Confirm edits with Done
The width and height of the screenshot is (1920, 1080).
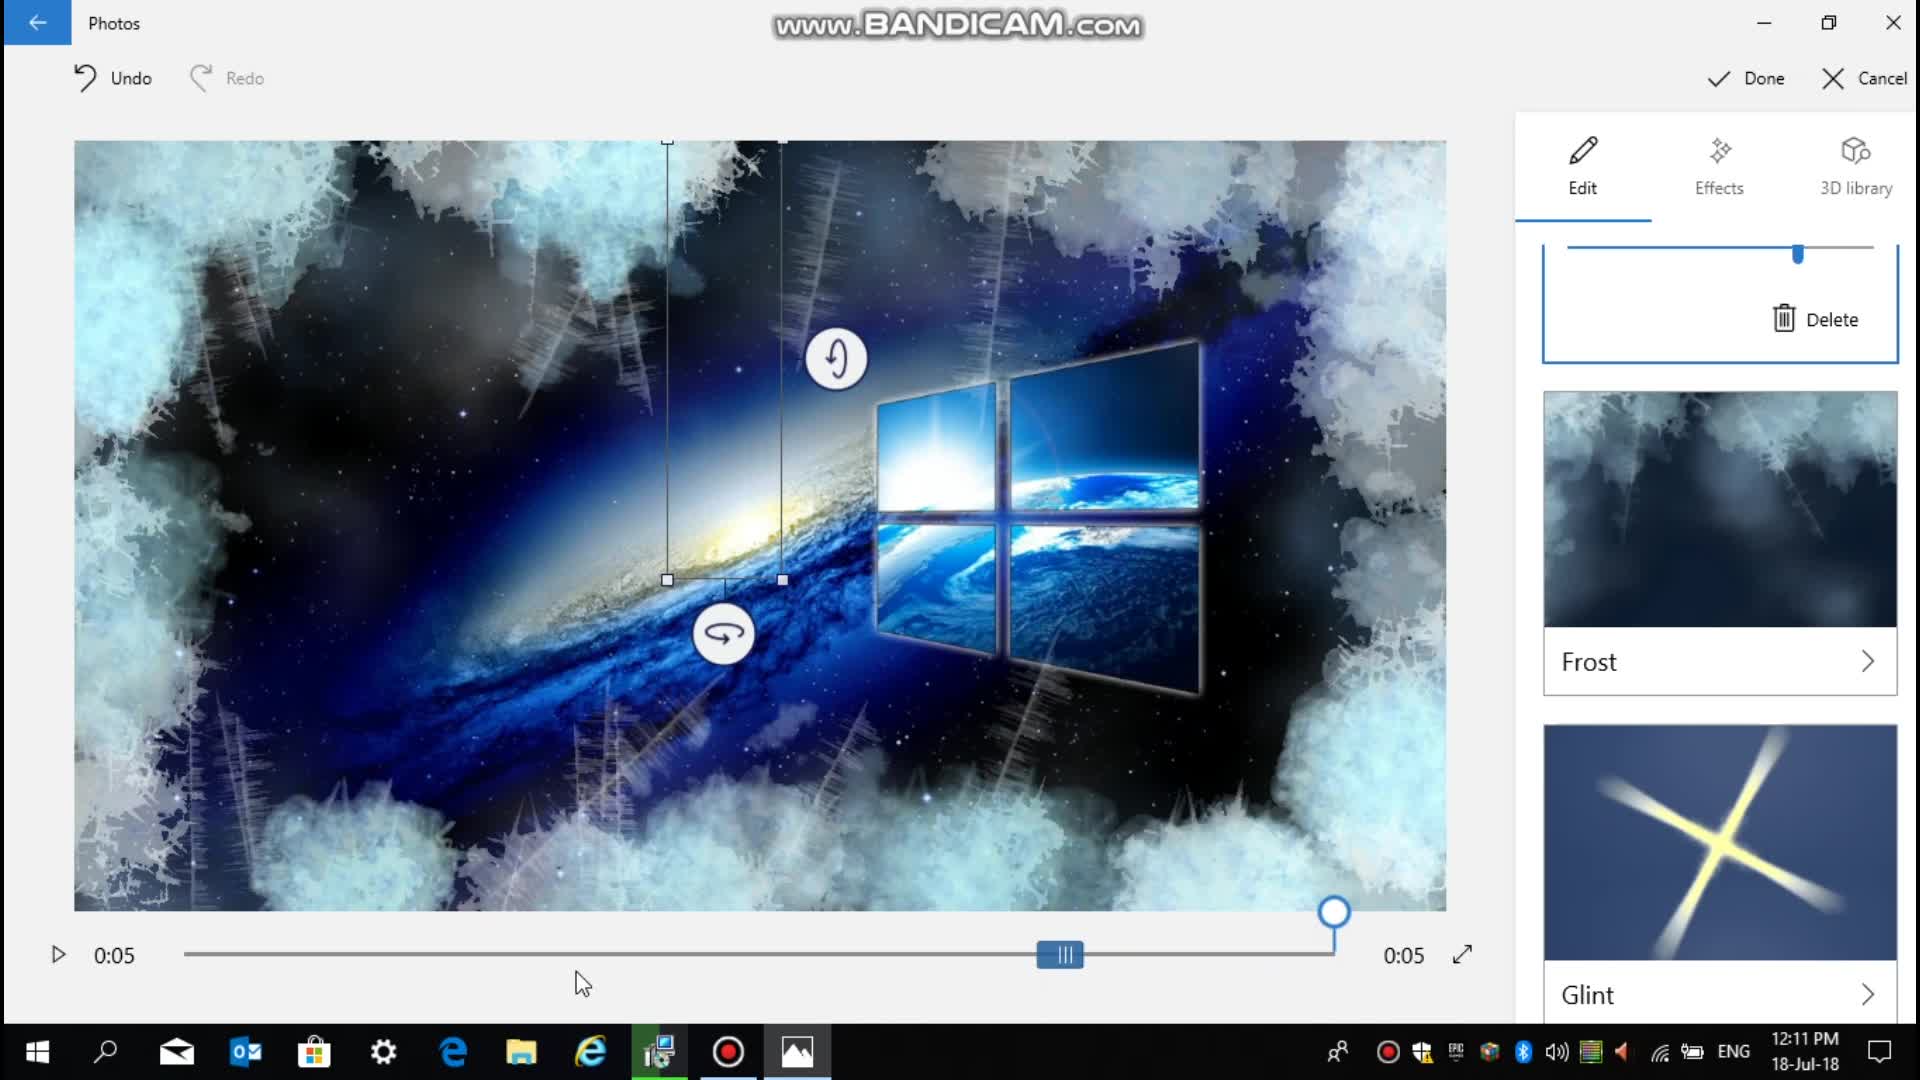coord(1745,78)
